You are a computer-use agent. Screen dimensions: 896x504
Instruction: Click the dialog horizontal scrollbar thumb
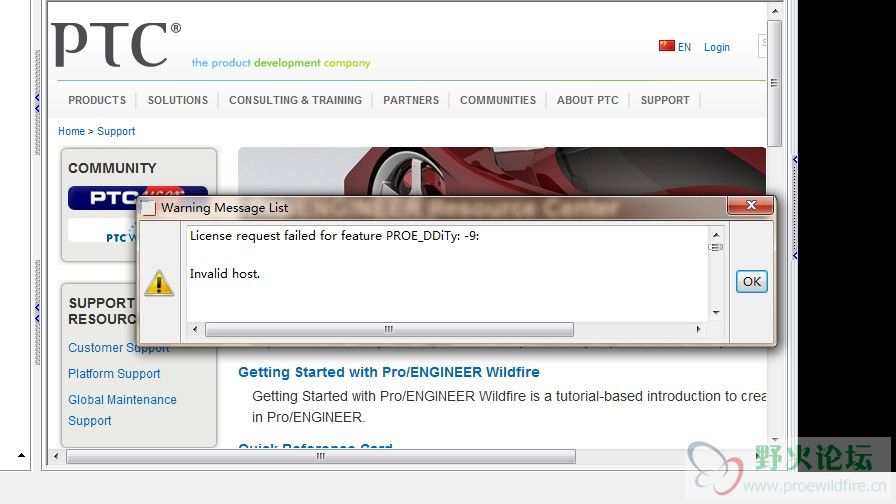click(389, 329)
